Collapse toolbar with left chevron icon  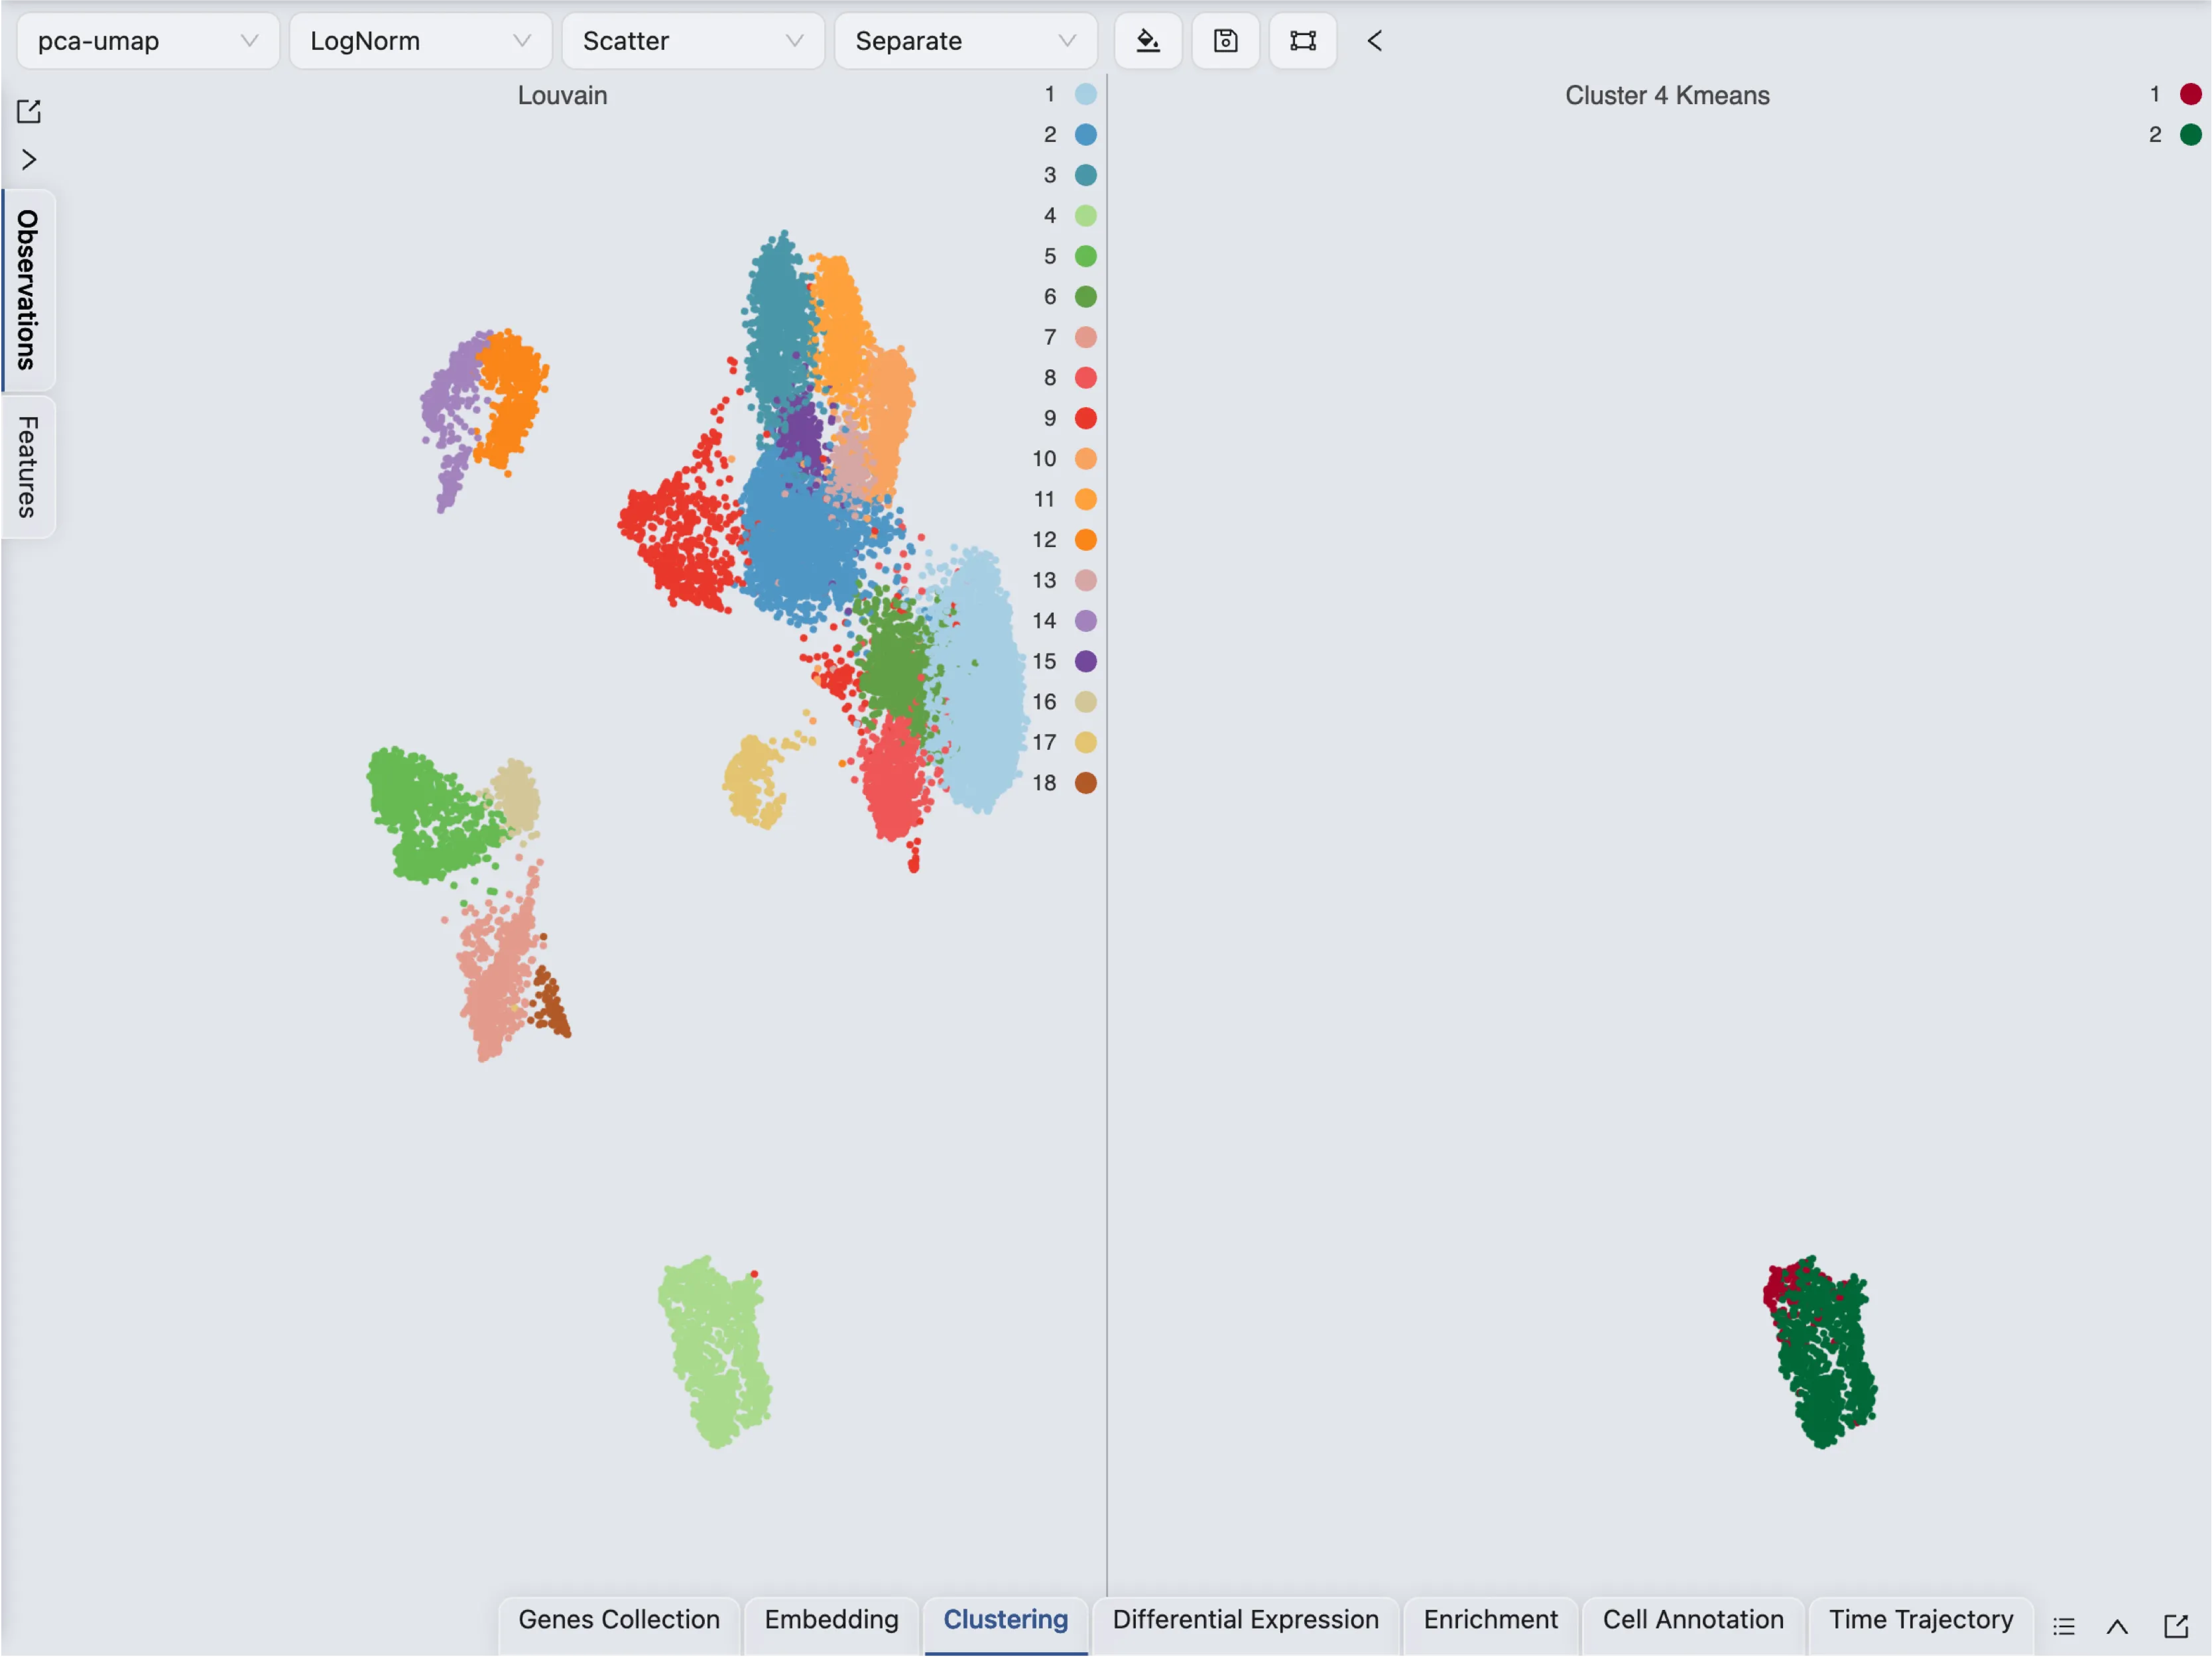[x=1375, y=41]
